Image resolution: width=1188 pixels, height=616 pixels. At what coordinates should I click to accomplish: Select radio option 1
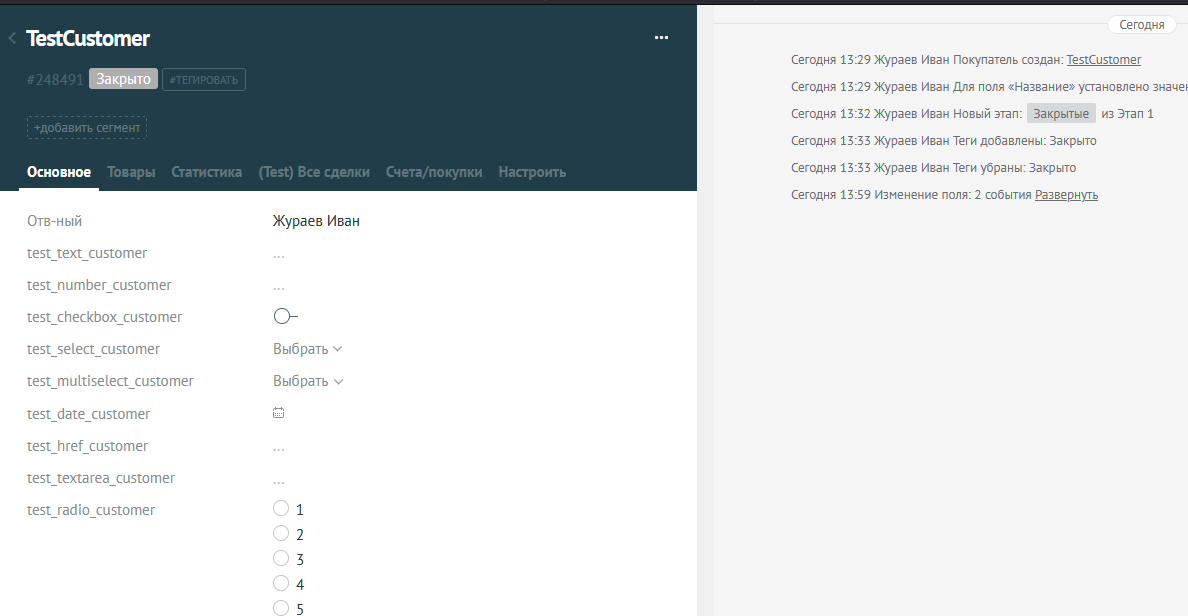click(281, 508)
